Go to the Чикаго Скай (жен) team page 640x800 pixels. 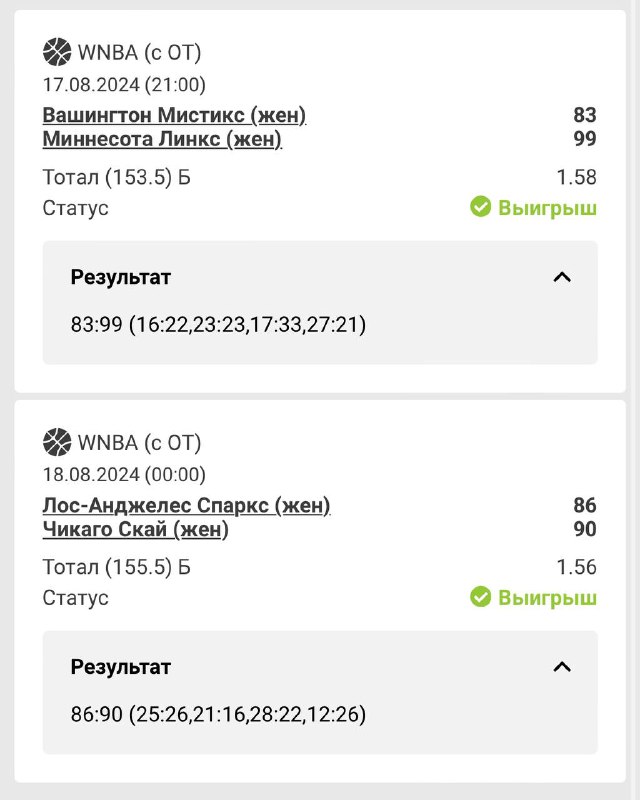pyautogui.click(x=135, y=529)
